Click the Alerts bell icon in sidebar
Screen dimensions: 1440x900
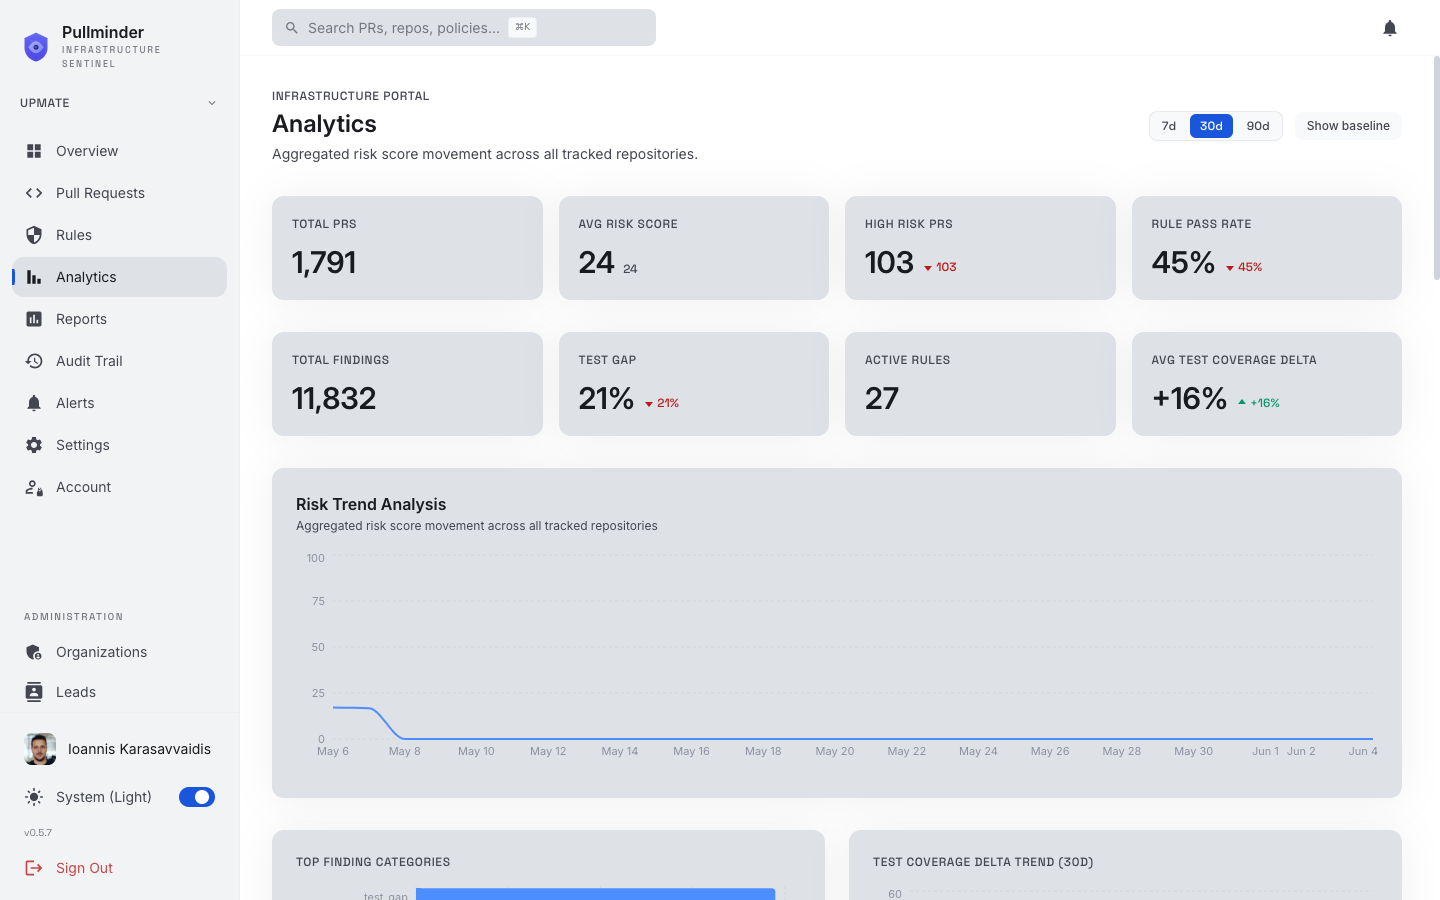click(34, 403)
